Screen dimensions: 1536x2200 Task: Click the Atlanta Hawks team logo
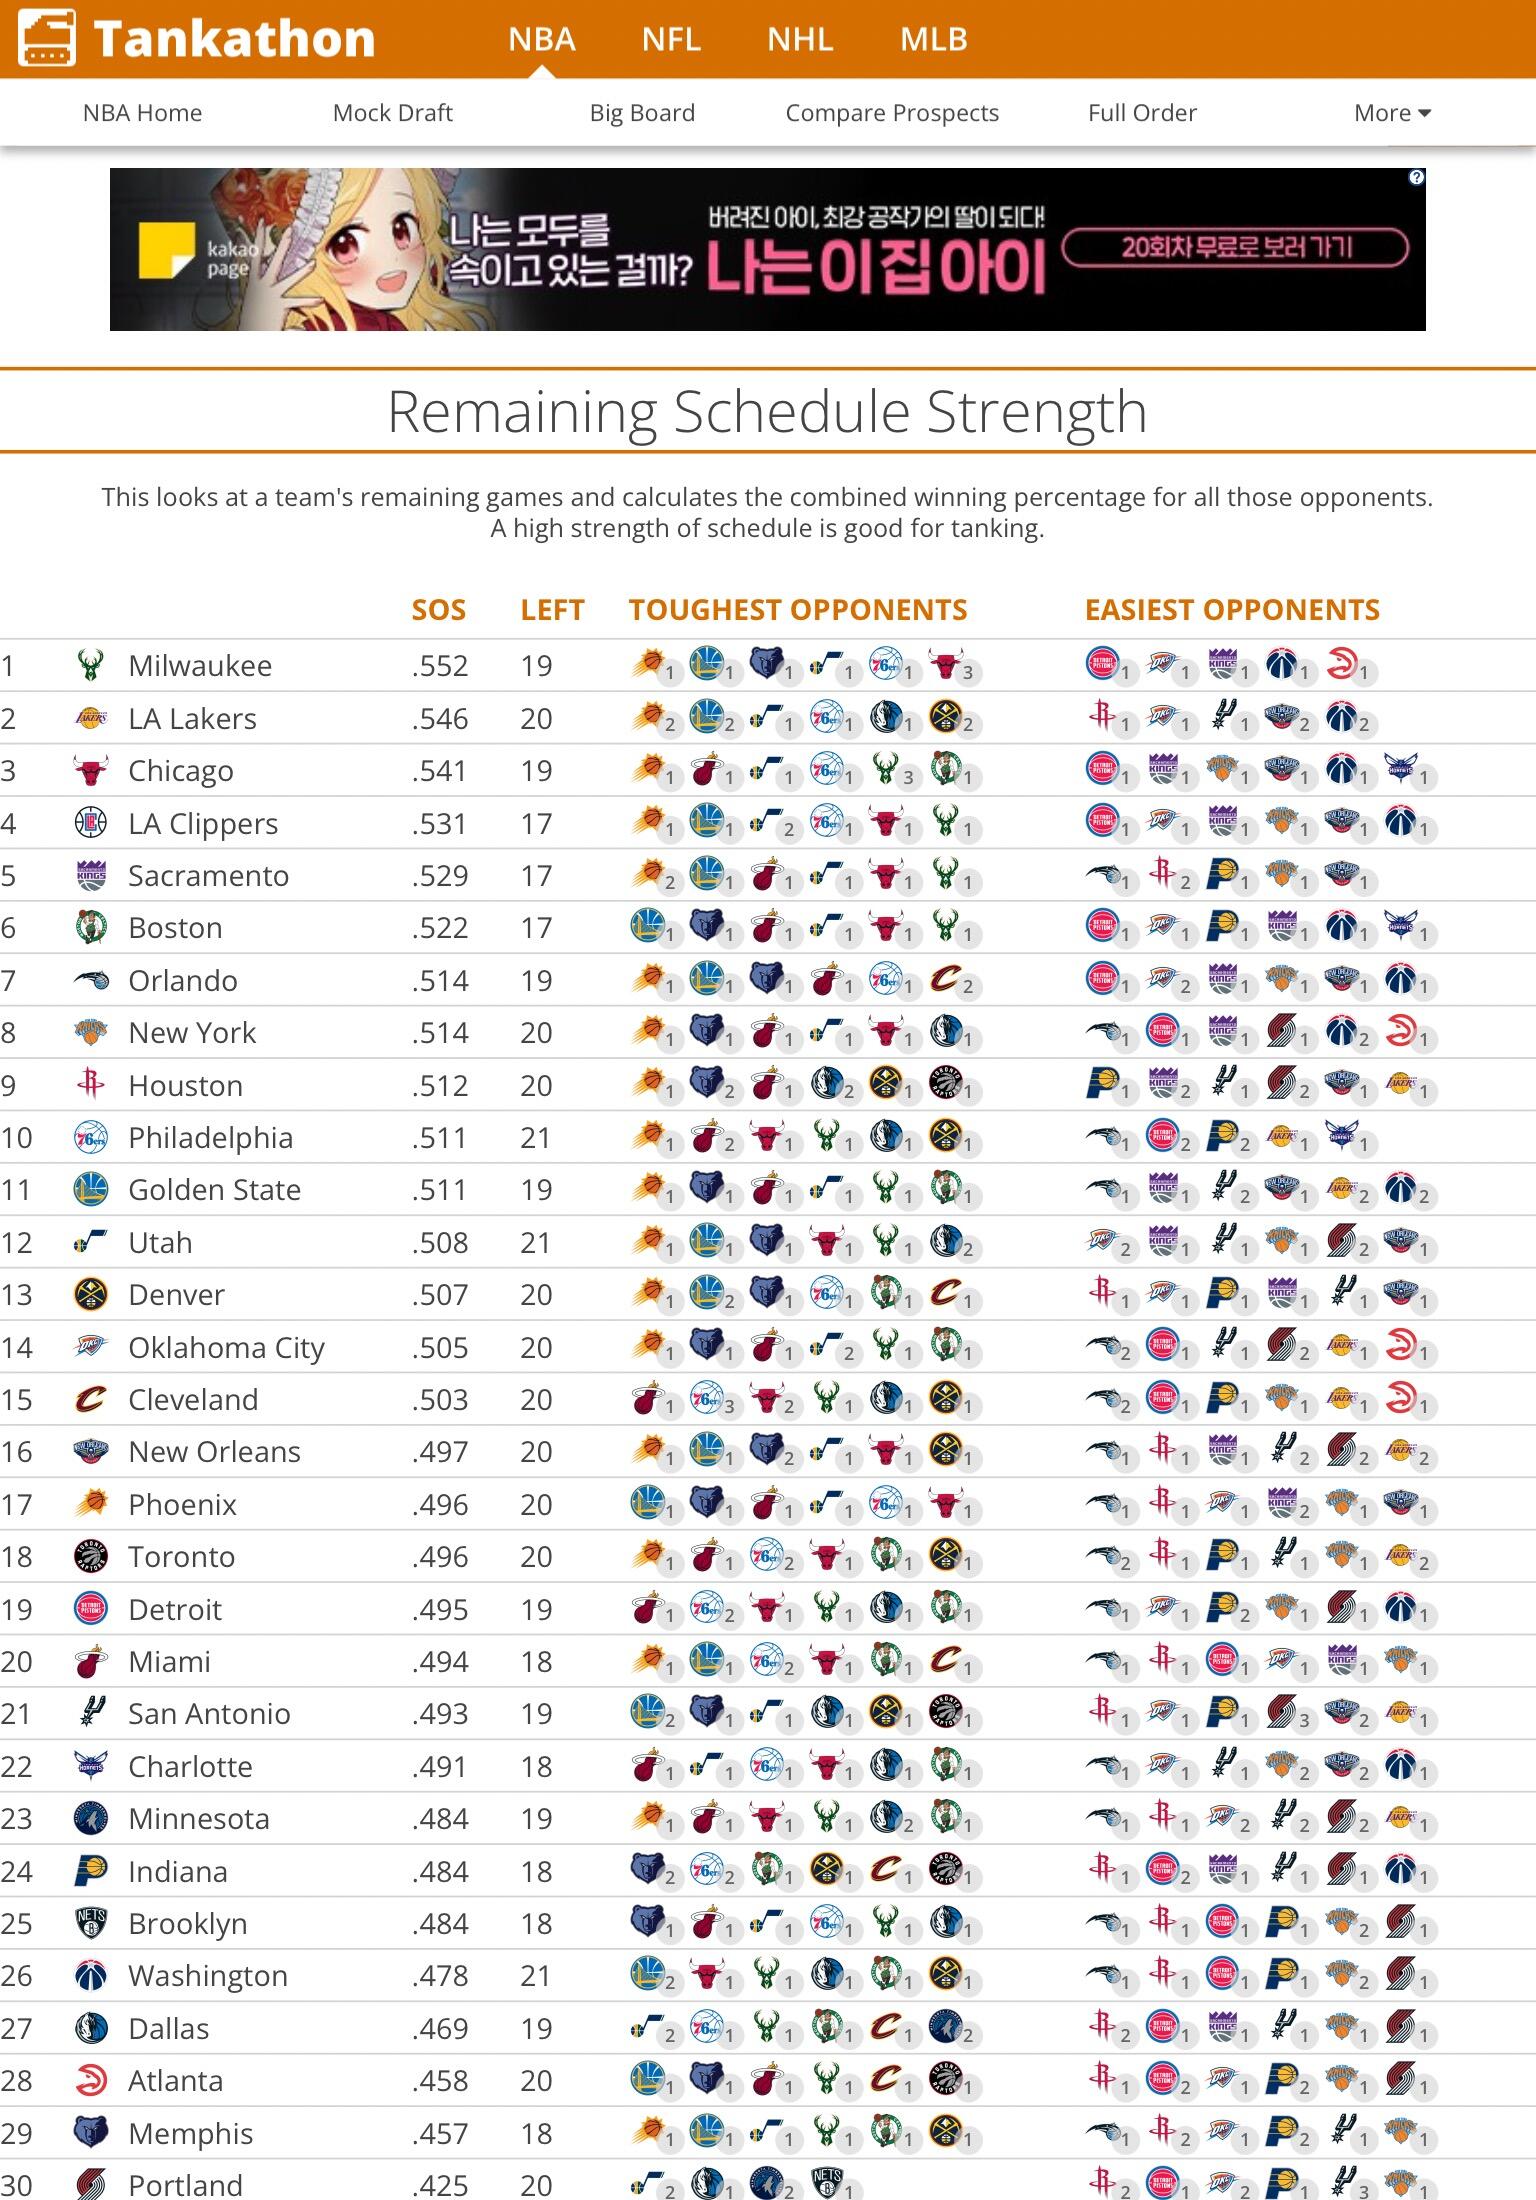pos(91,2081)
